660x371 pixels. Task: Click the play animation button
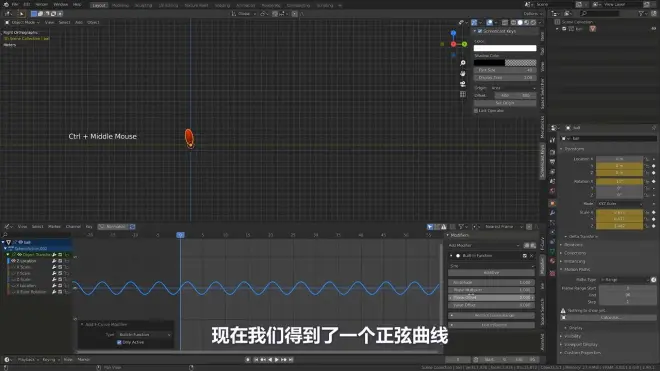tap(277, 360)
